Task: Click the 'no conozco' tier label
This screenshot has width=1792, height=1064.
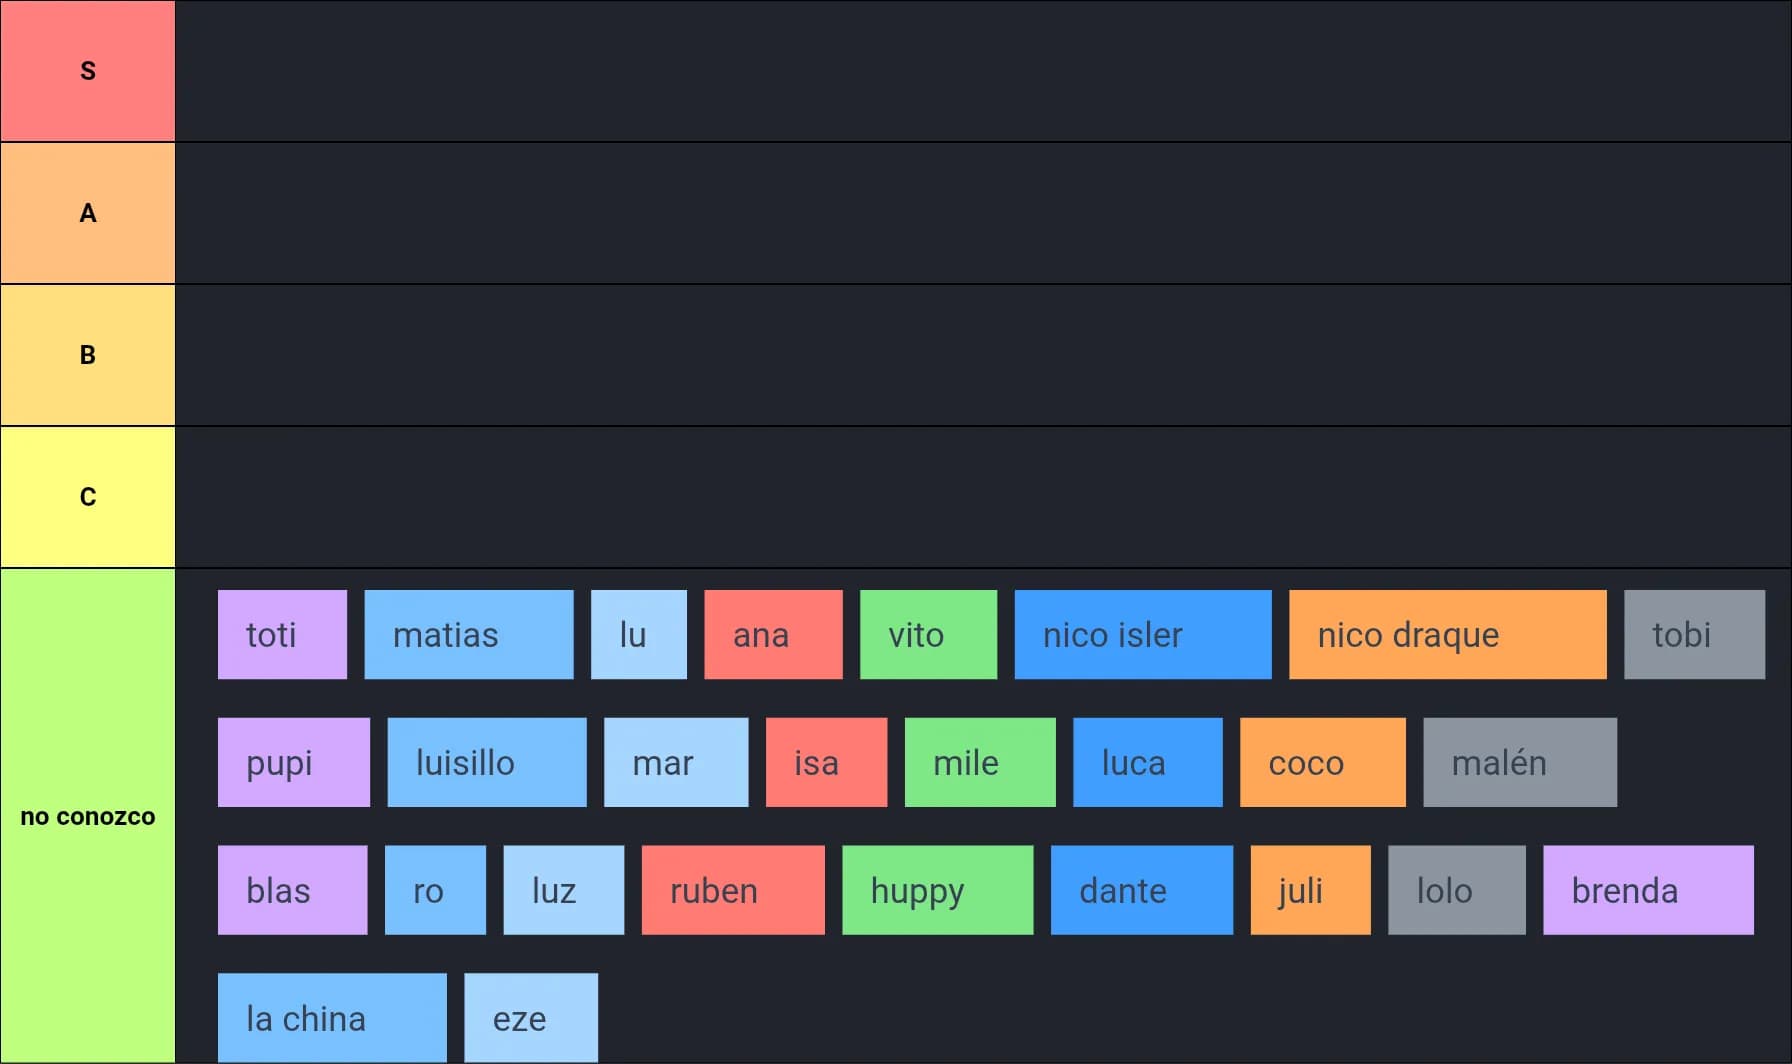Action: coord(88,816)
